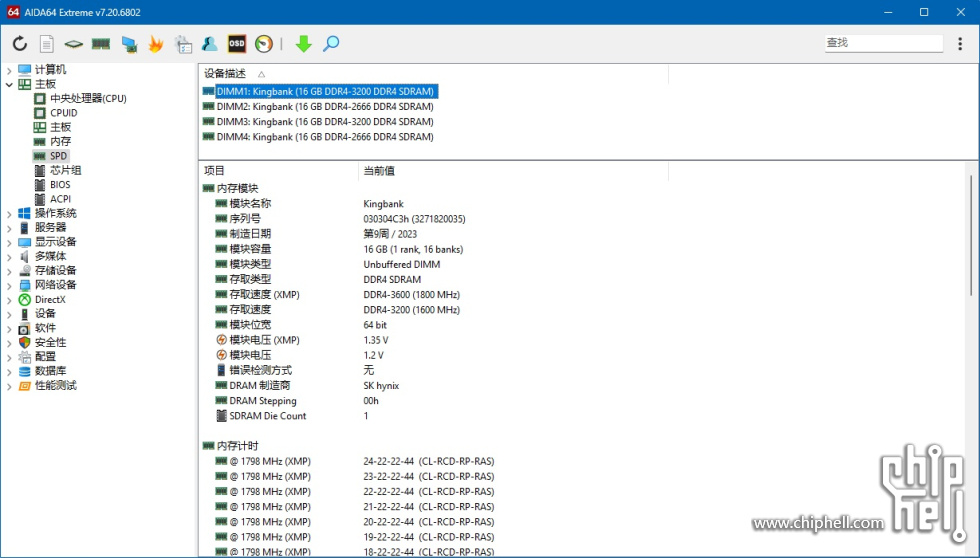The height and width of the screenshot is (558, 980).
Task: Select the 内存 tree item
Action: pos(61,141)
